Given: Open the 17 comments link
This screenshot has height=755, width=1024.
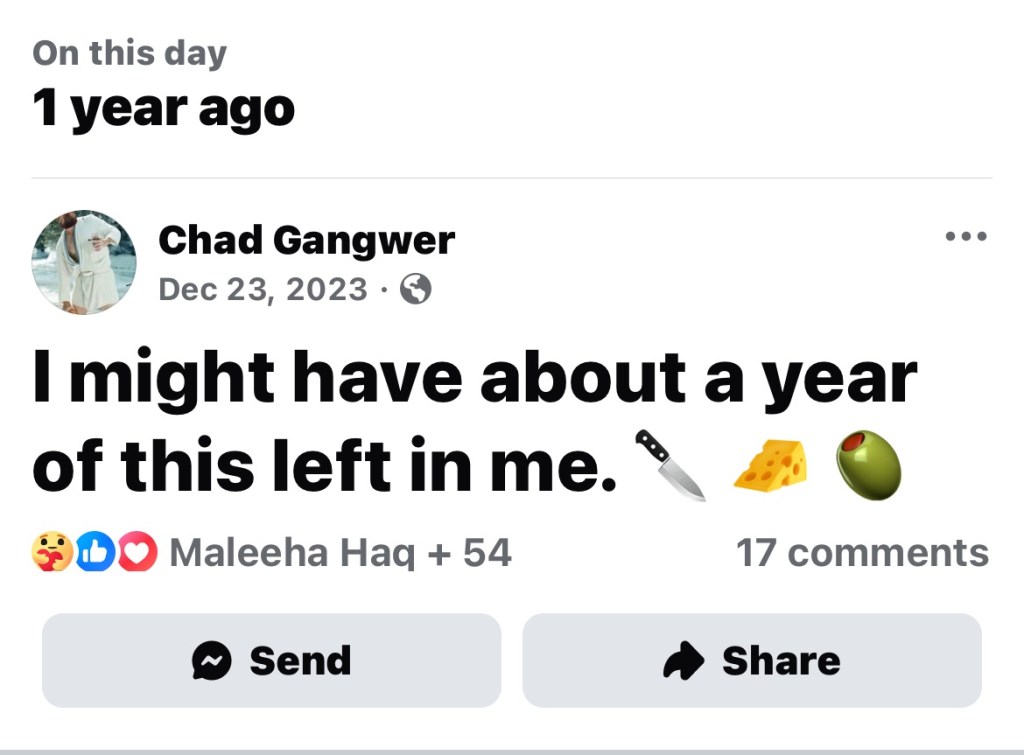Looking at the screenshot, I should click(862, 552).
